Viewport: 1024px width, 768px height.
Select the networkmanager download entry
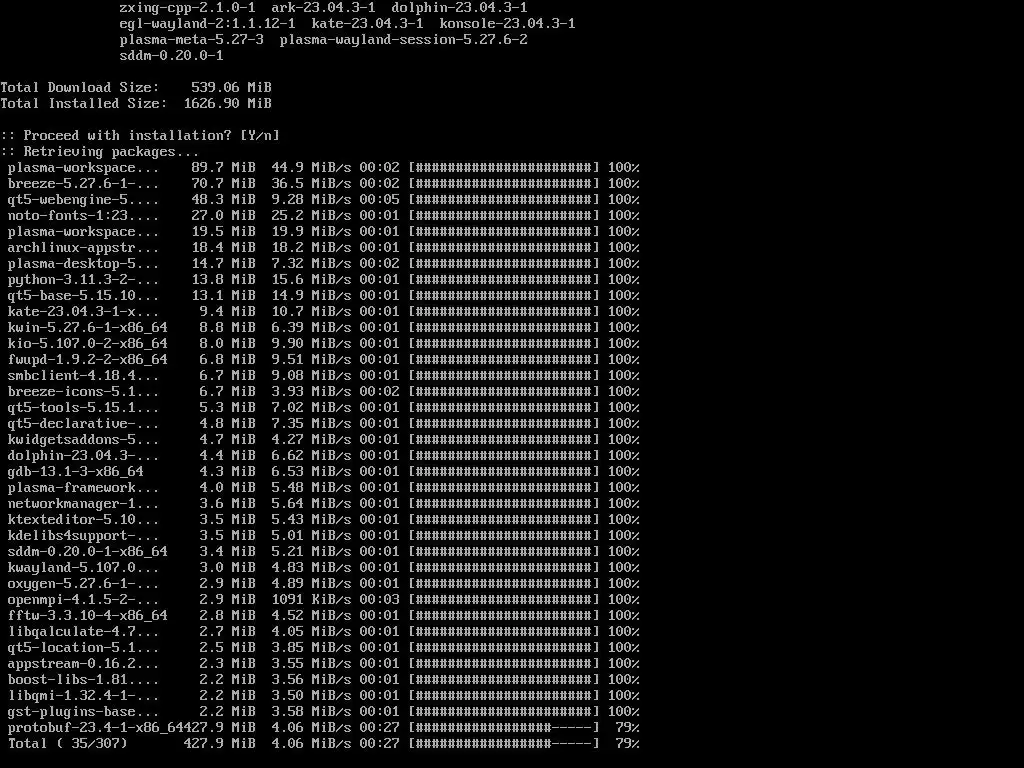[x=323, y=504]
